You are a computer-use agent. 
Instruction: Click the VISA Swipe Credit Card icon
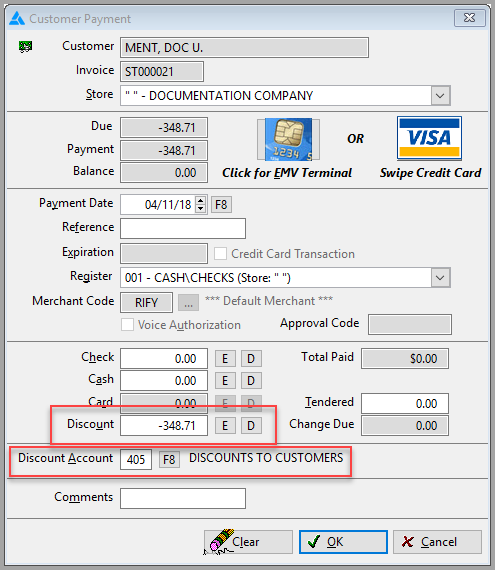429,139
